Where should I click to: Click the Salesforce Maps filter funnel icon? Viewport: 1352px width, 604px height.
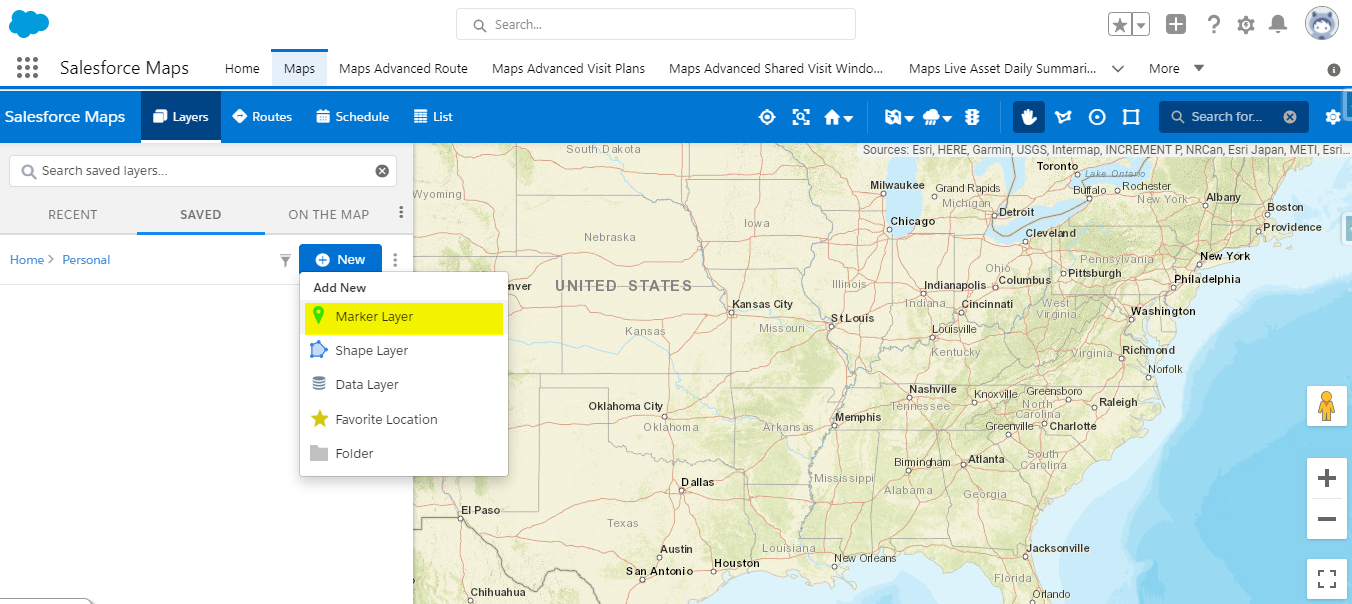click(x=286, y=259)
